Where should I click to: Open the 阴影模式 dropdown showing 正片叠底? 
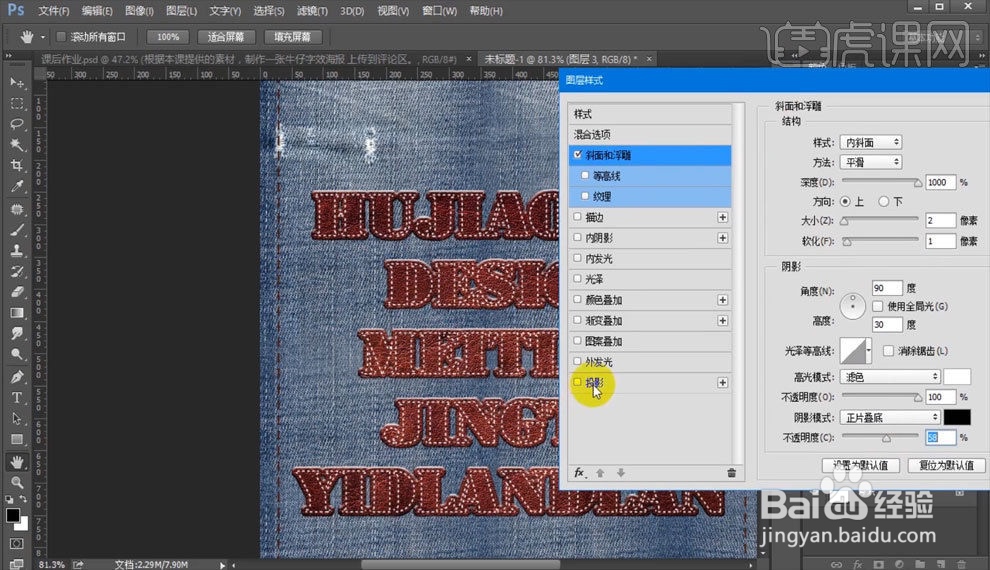point(890,417)
